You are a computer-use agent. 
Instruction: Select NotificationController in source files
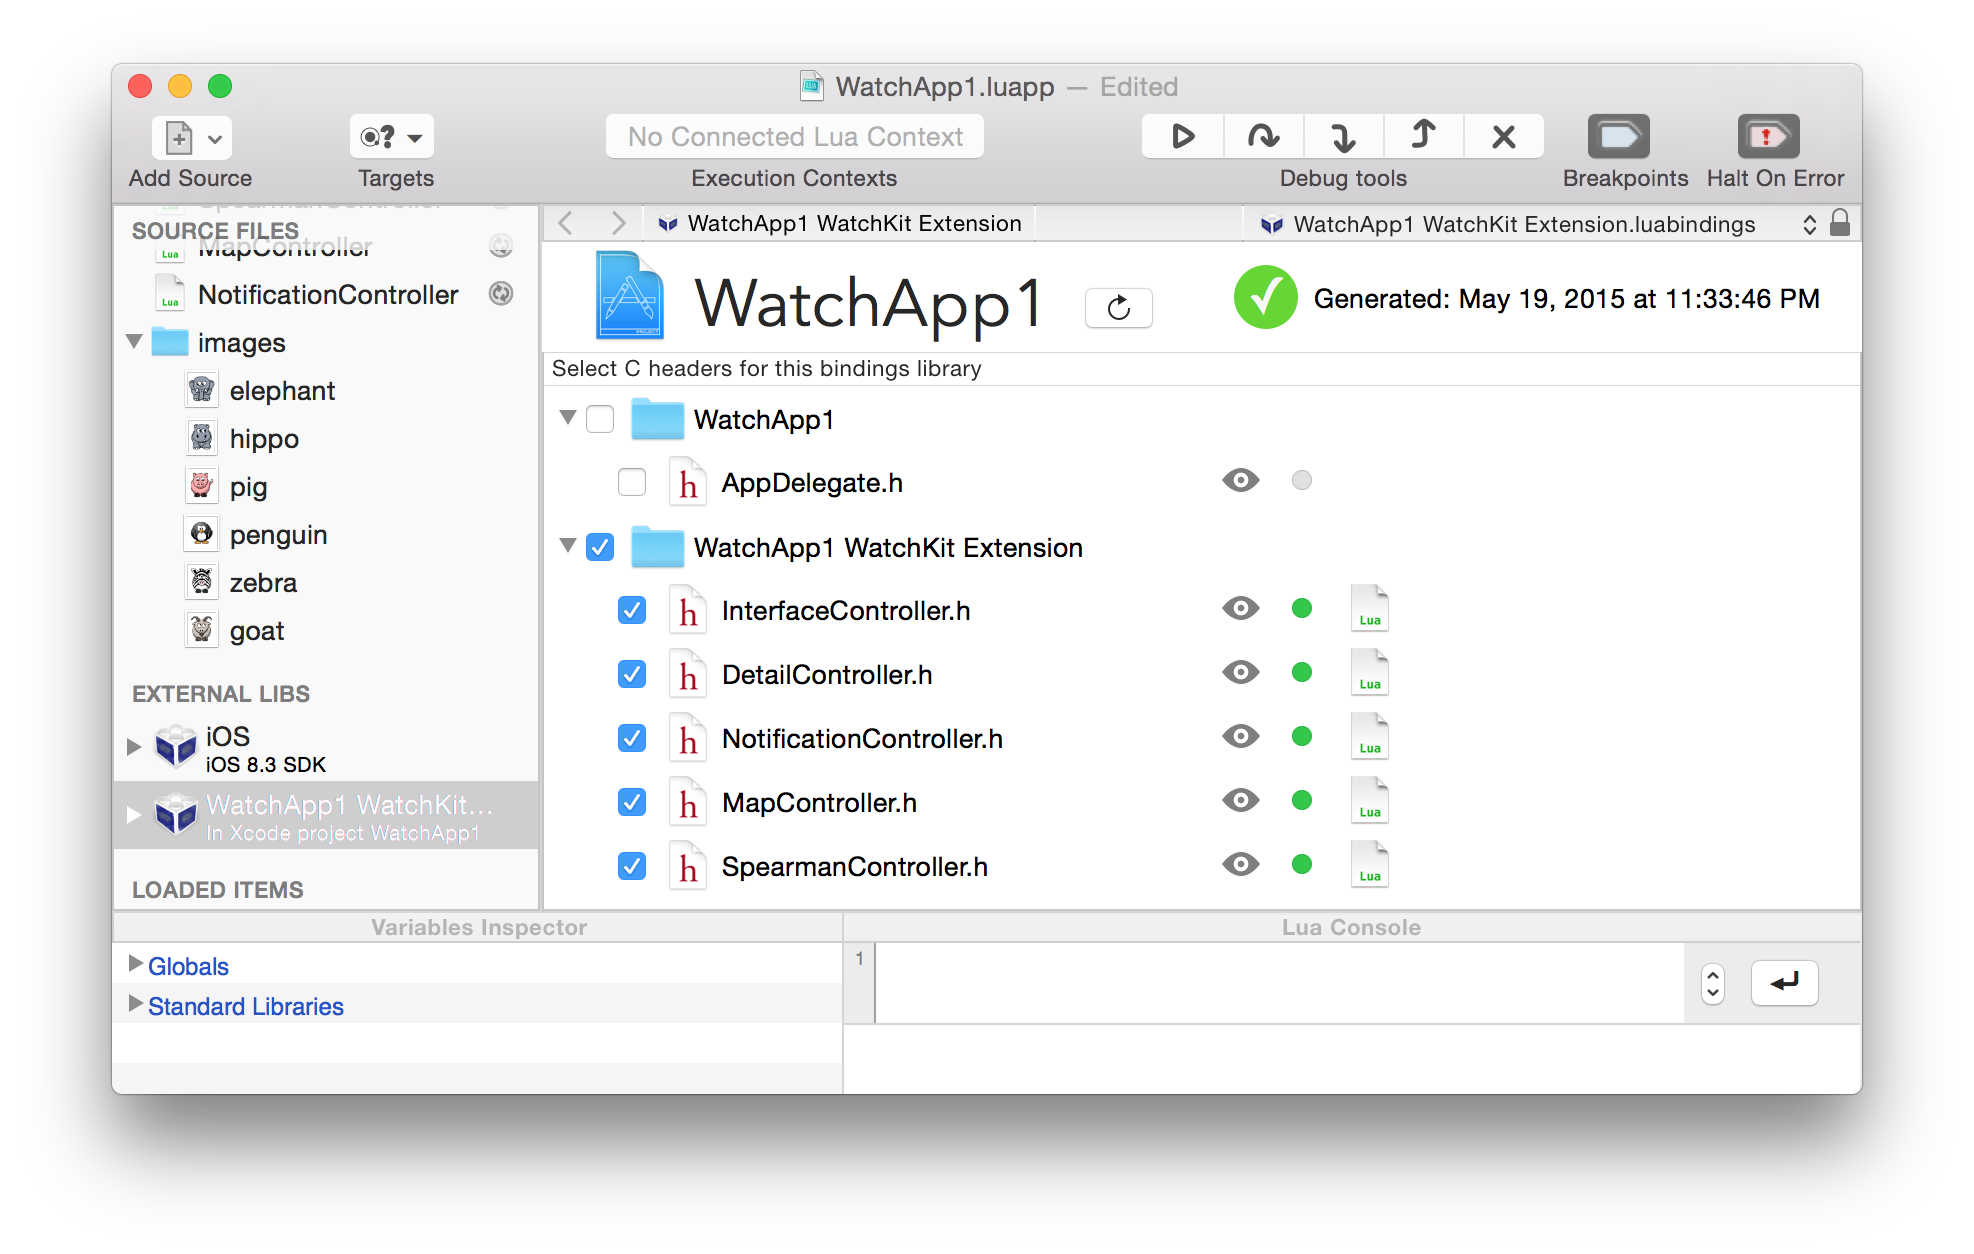(x=328, y=295)
